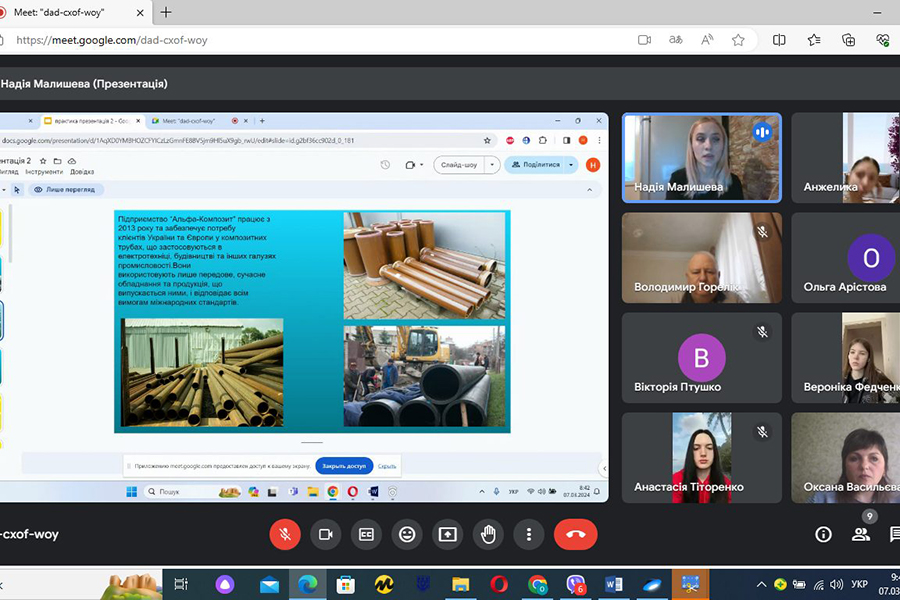The width and height of the screenshot is (900, 600).
Task: Open the browser split screen icon
Action: click(x=779, y=40)
